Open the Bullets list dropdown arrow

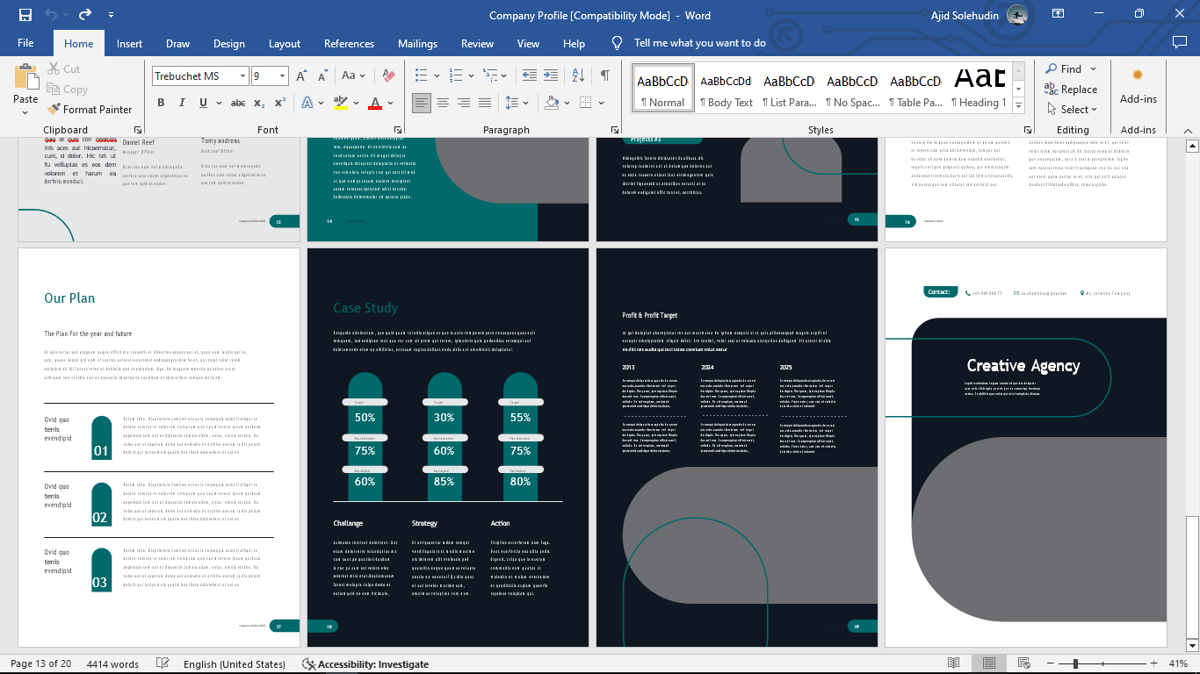tap(437, 75)
